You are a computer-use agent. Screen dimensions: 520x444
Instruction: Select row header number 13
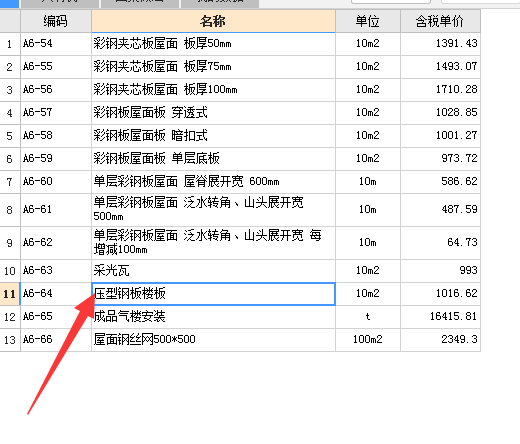pos(10,340)
